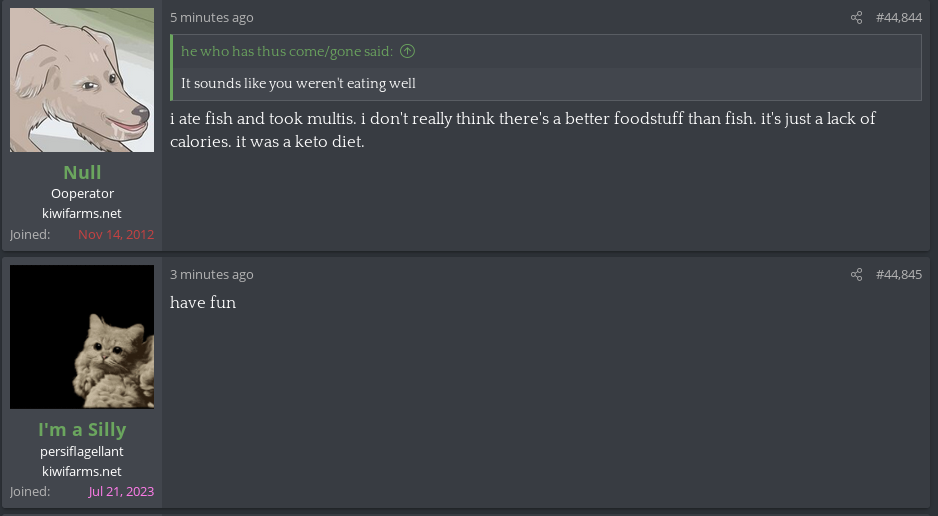Click join date Jul 21, 2023

(120, 491)
